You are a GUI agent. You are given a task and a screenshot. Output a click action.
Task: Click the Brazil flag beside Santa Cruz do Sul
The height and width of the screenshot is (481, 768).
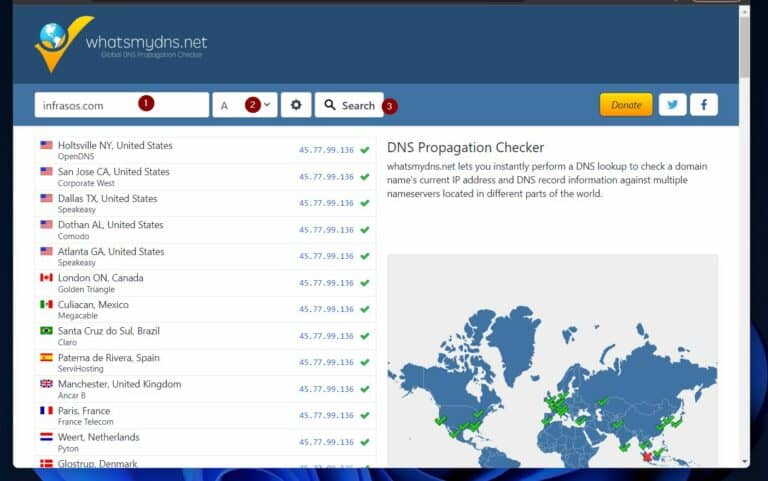pos(47,331)
